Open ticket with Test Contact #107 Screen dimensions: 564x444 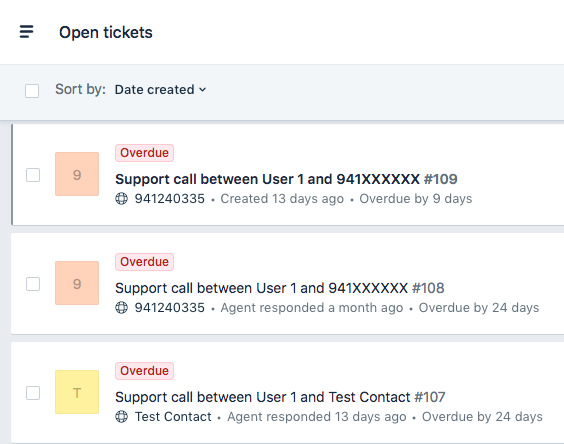[280, 397]
